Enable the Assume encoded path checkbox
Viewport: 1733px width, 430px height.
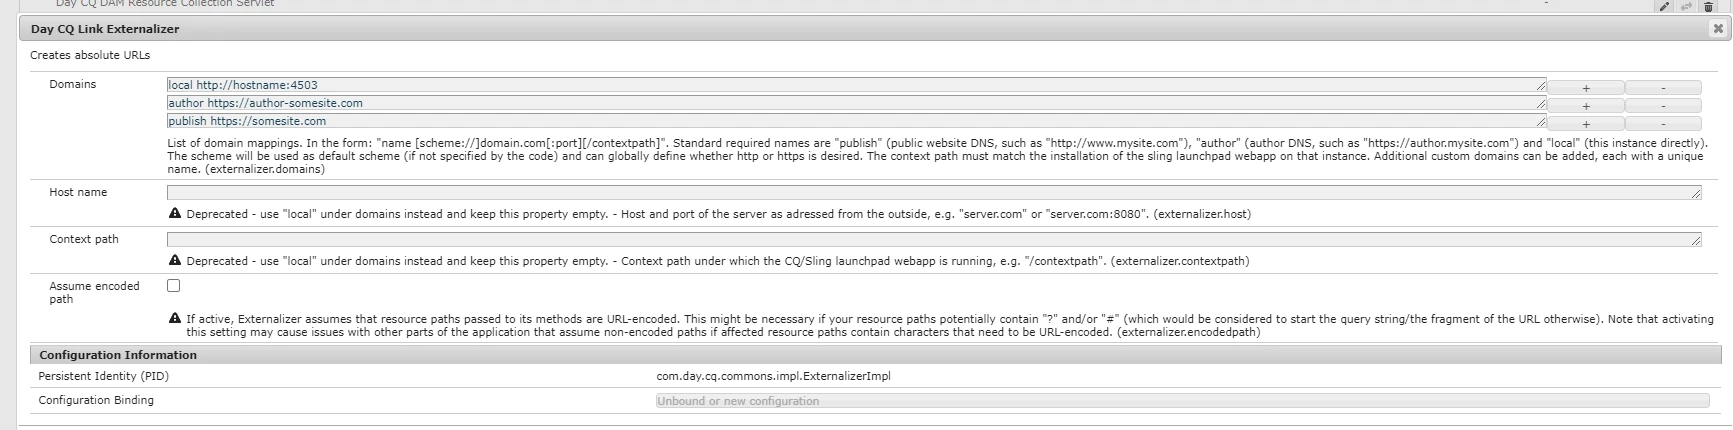173,286
